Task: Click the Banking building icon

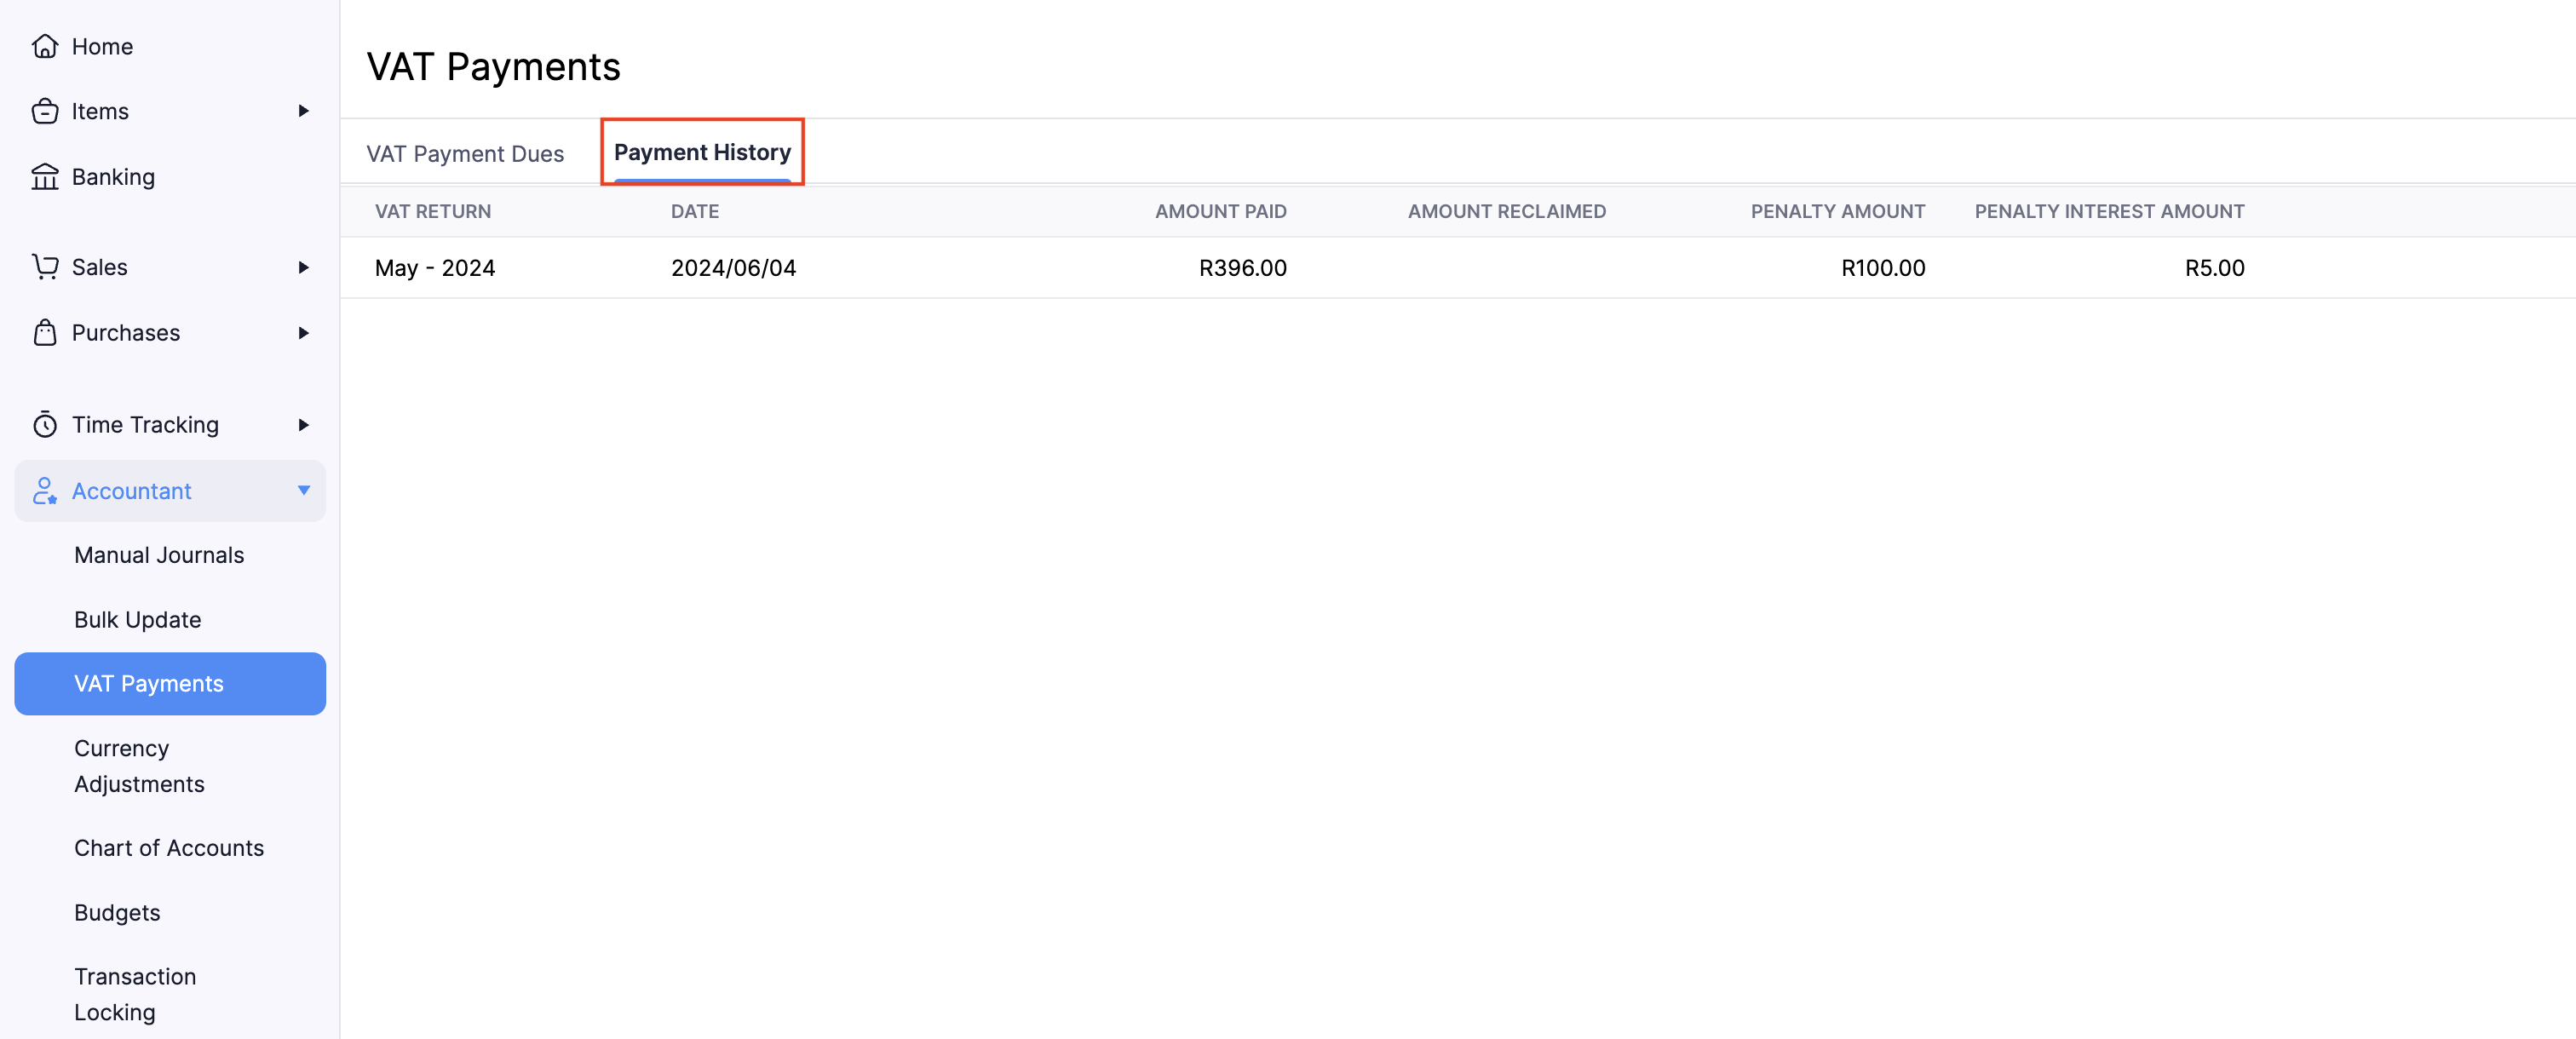Action: (45, 177)
